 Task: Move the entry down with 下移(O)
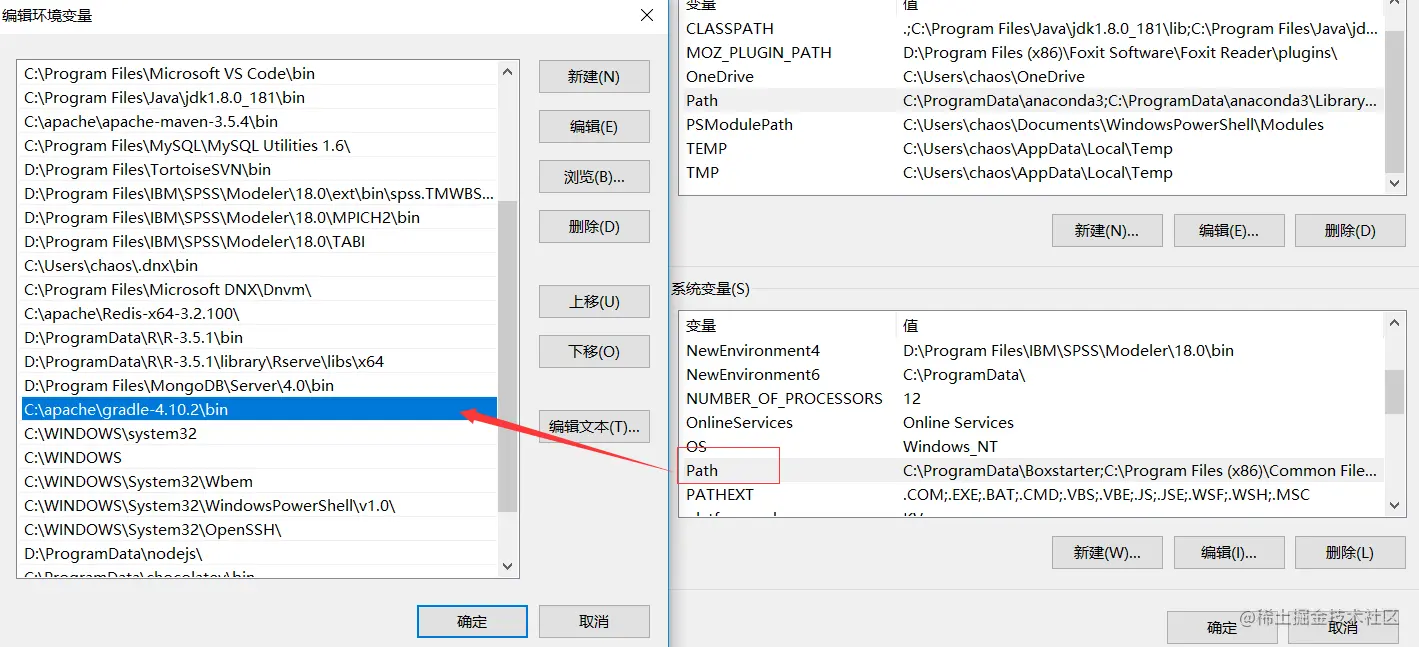[x=594, y=352]
